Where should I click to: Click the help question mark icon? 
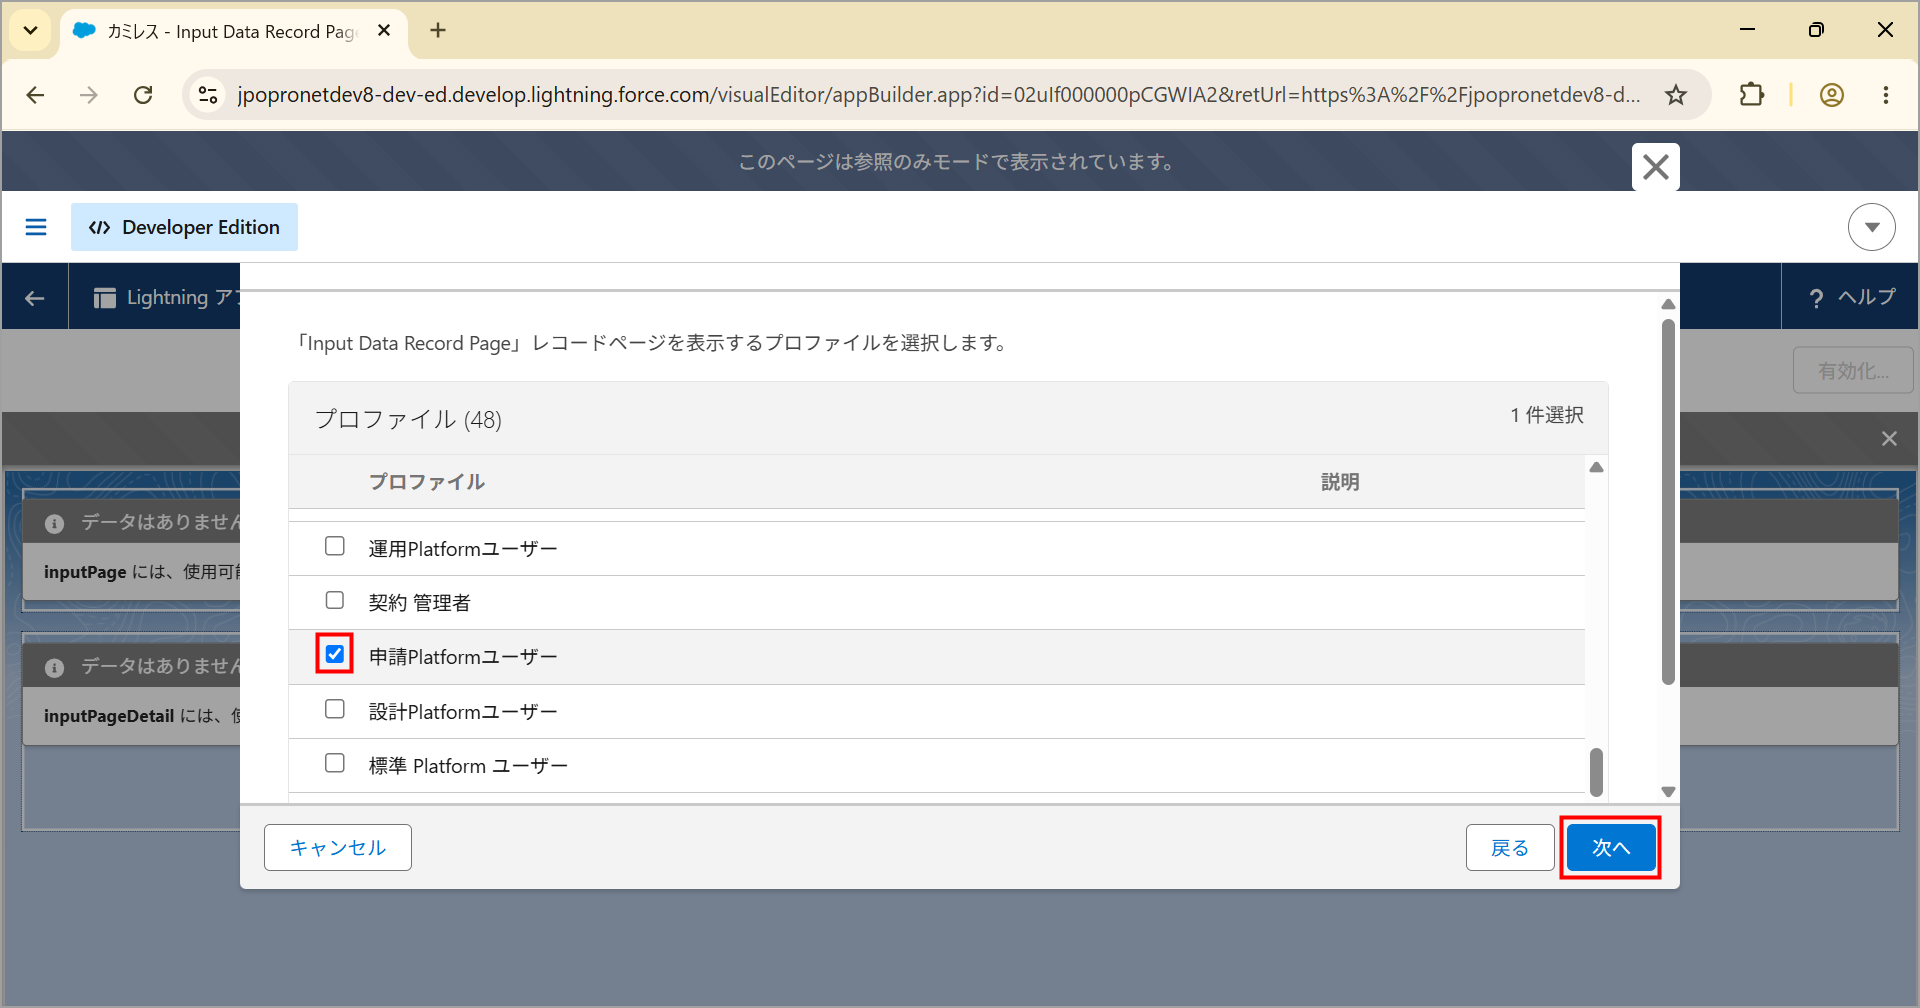click(1816, 298)
